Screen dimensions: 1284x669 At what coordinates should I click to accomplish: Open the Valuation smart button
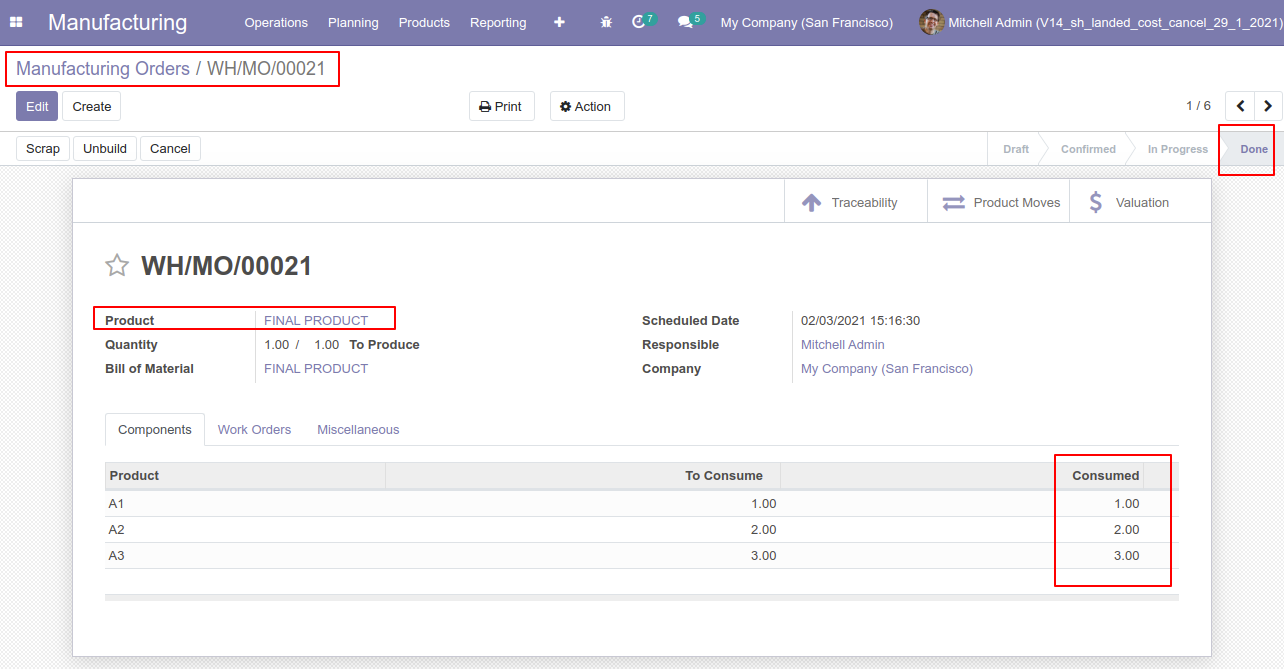1130,202
